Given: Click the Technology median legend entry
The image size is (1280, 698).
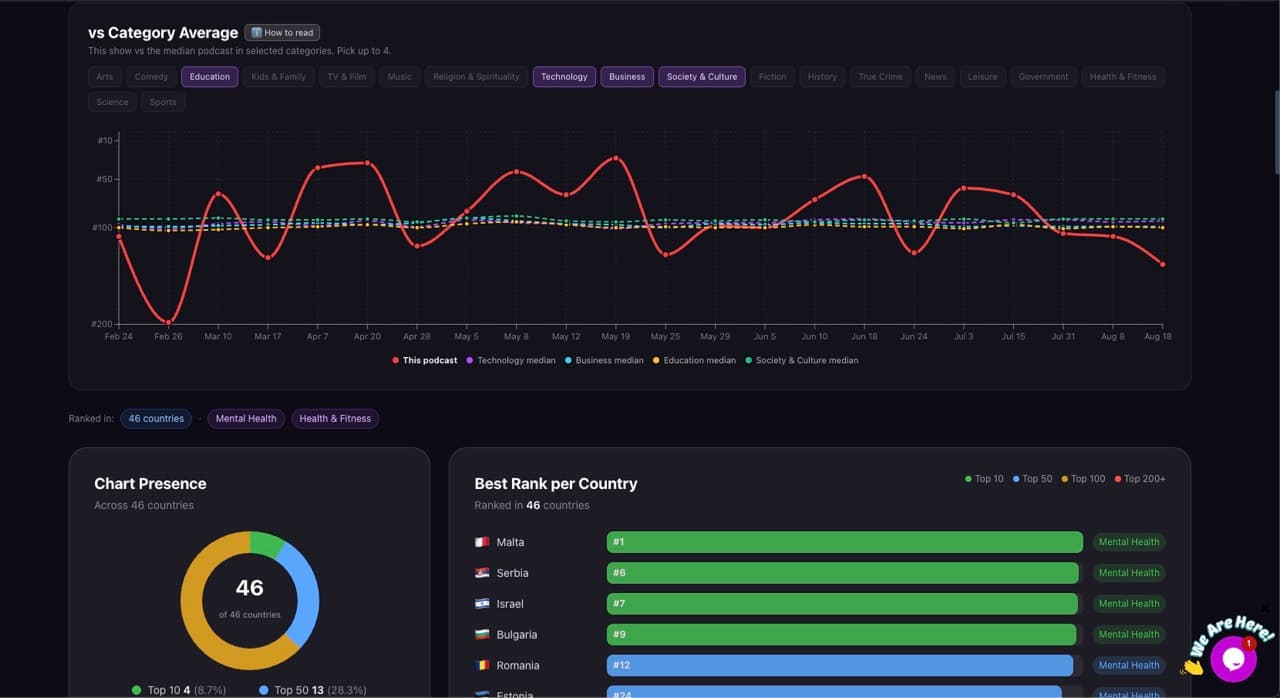Looking at the screenshot, I should [x=511, y=360].
